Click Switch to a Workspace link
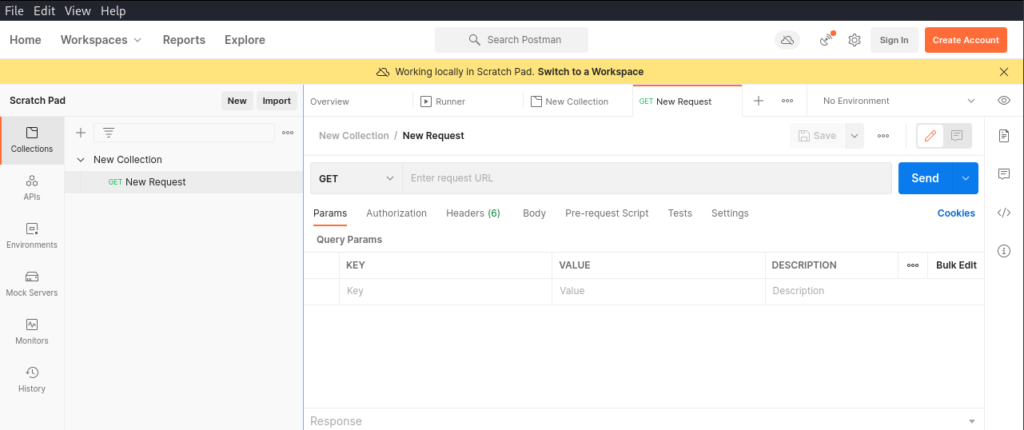Screen dimensions: 1024x430 pos(590,72)
